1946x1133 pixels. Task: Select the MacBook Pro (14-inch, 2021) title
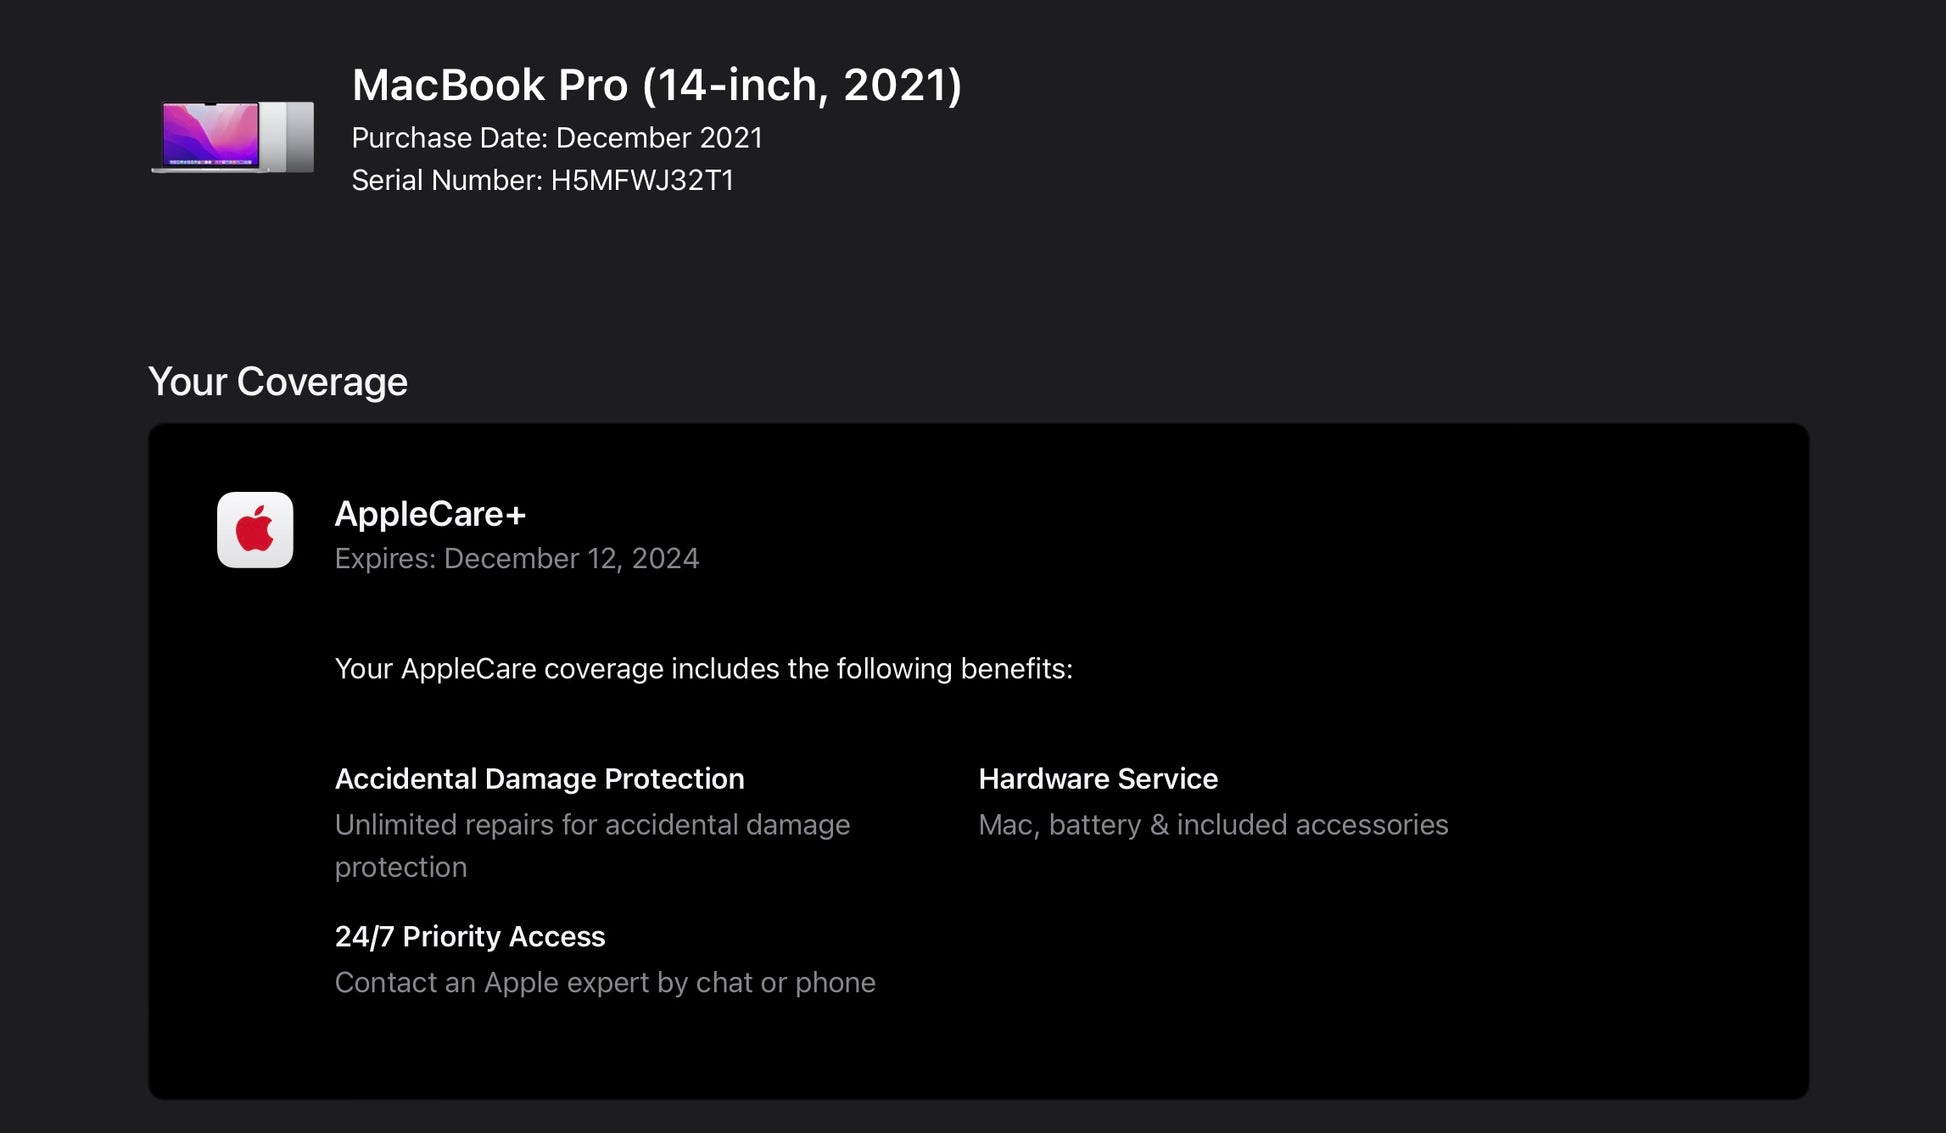pos(656,85)
